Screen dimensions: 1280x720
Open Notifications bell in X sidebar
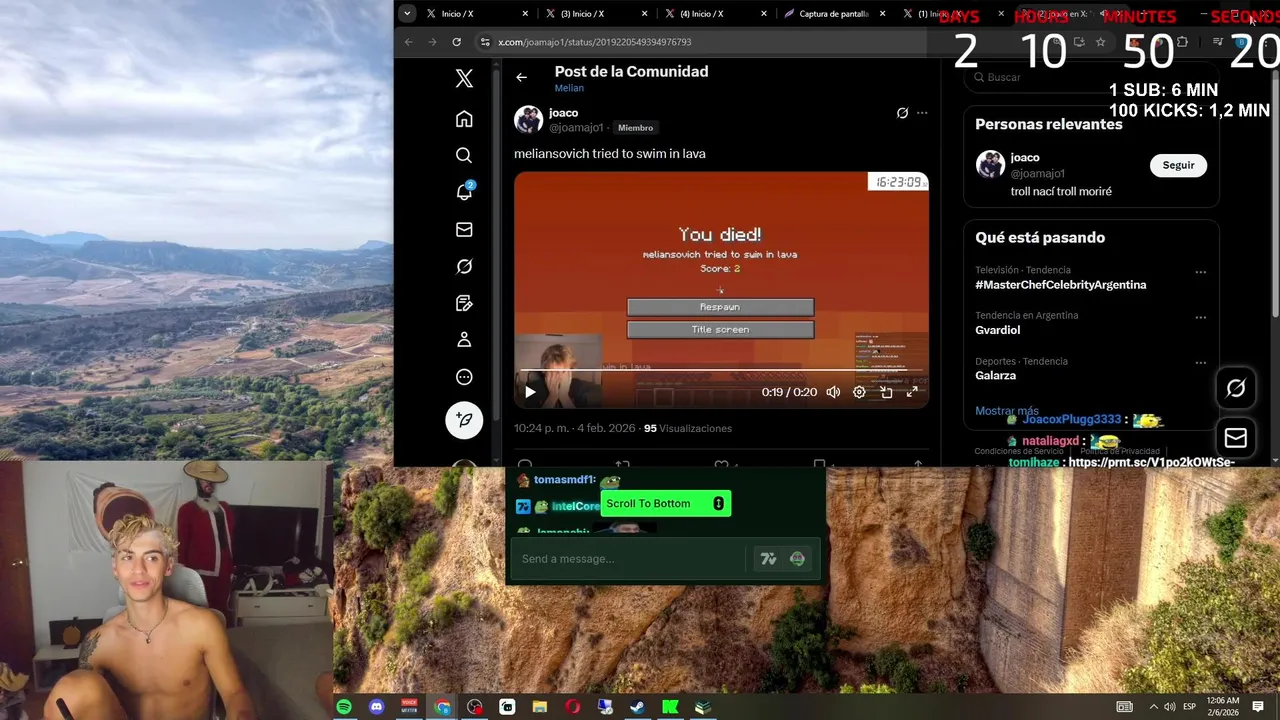tap(464, 191)
